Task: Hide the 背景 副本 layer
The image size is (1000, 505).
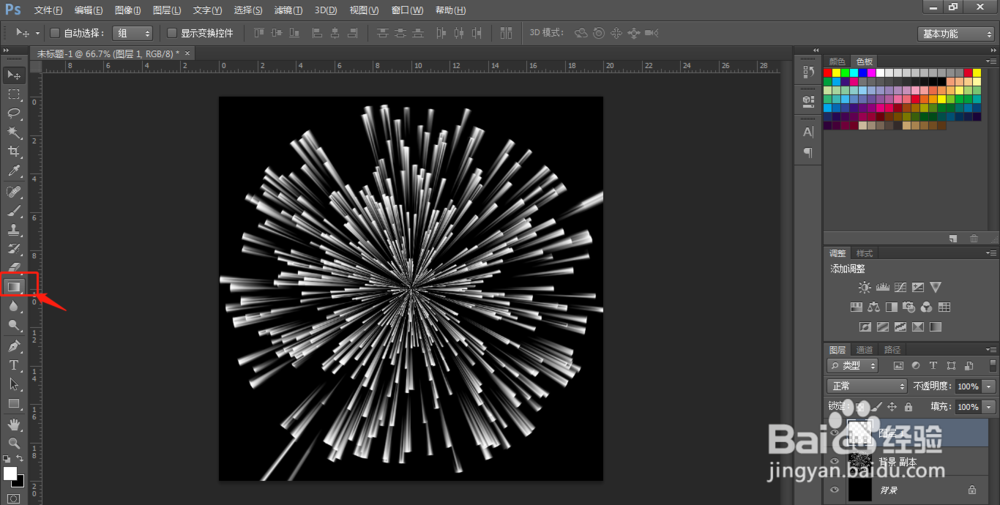Action: [834, 461]
